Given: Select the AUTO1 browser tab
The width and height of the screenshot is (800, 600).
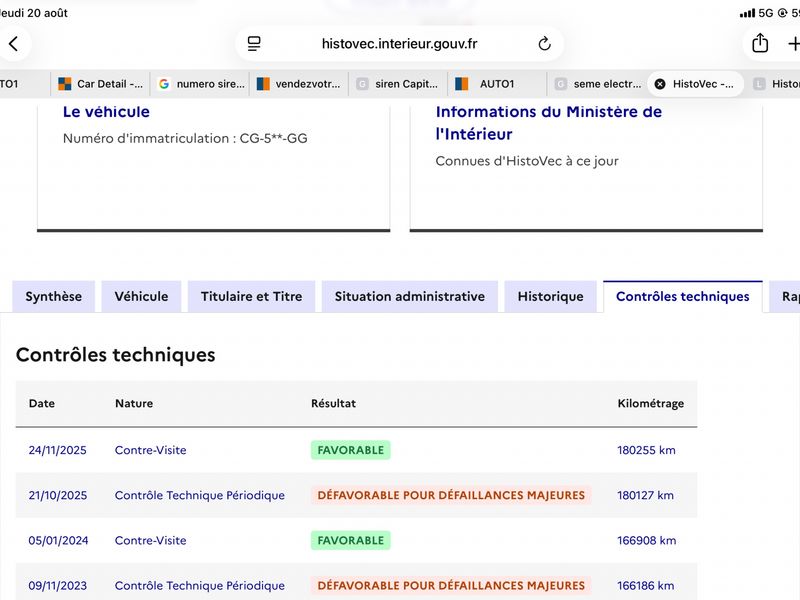Looking at the screenshot, I should click(497, 84).
